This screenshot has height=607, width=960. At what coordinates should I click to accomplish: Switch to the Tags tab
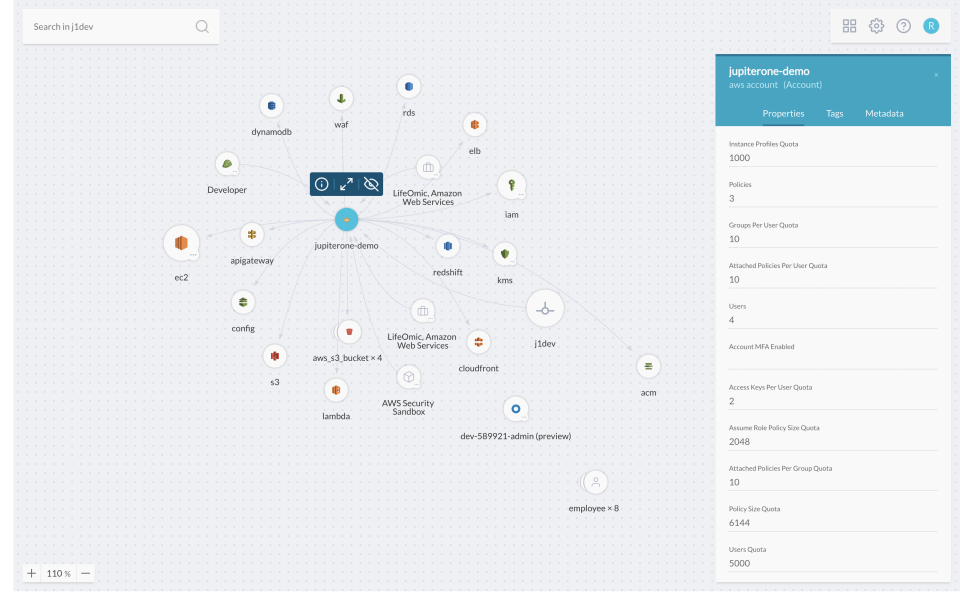(x=834, y=113)
